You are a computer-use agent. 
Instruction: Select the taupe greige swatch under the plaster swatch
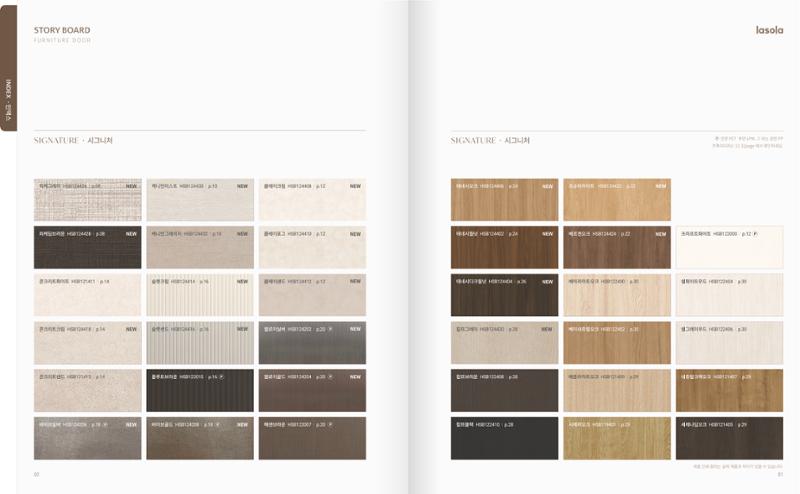(200, 248)
